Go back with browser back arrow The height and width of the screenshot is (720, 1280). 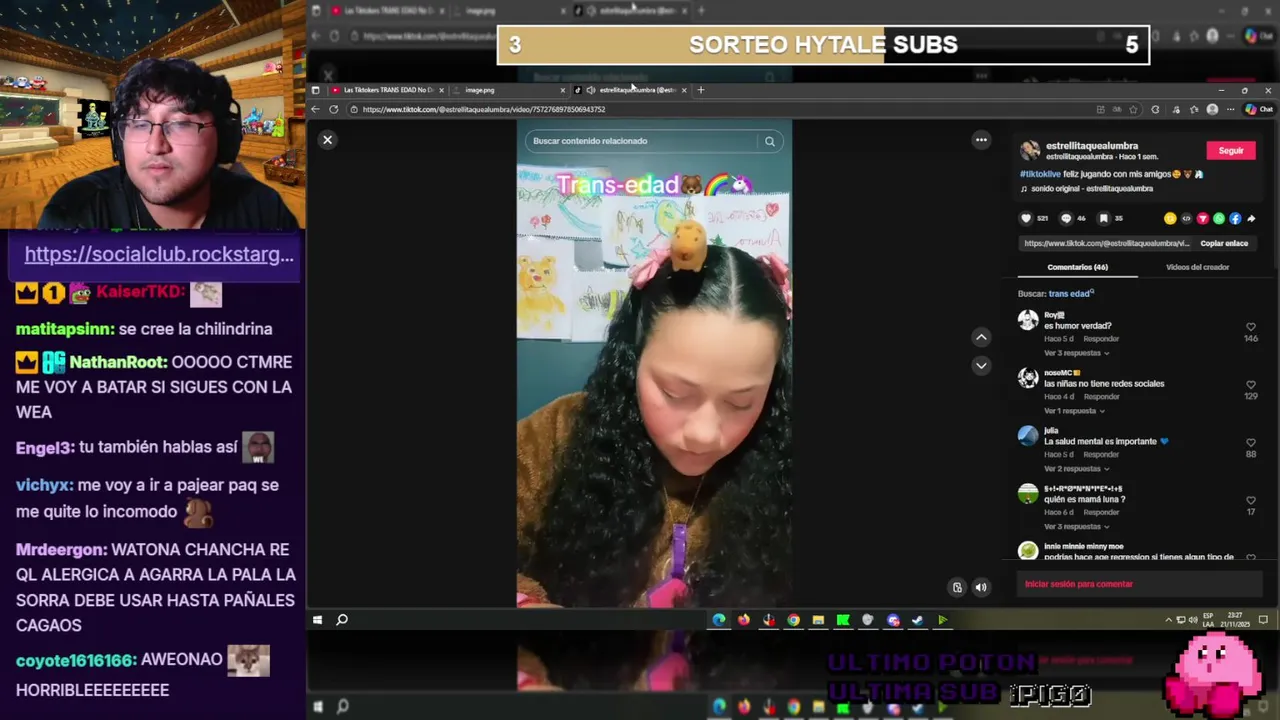tap(316, 109)
